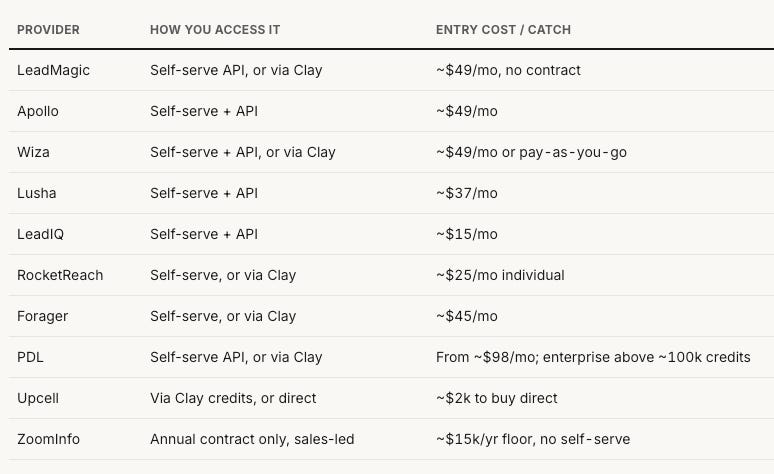Screen dimensions: 774x474
Task: Select the ~$15k/yr floor, no self-serve cell
Action: [533, 439]
